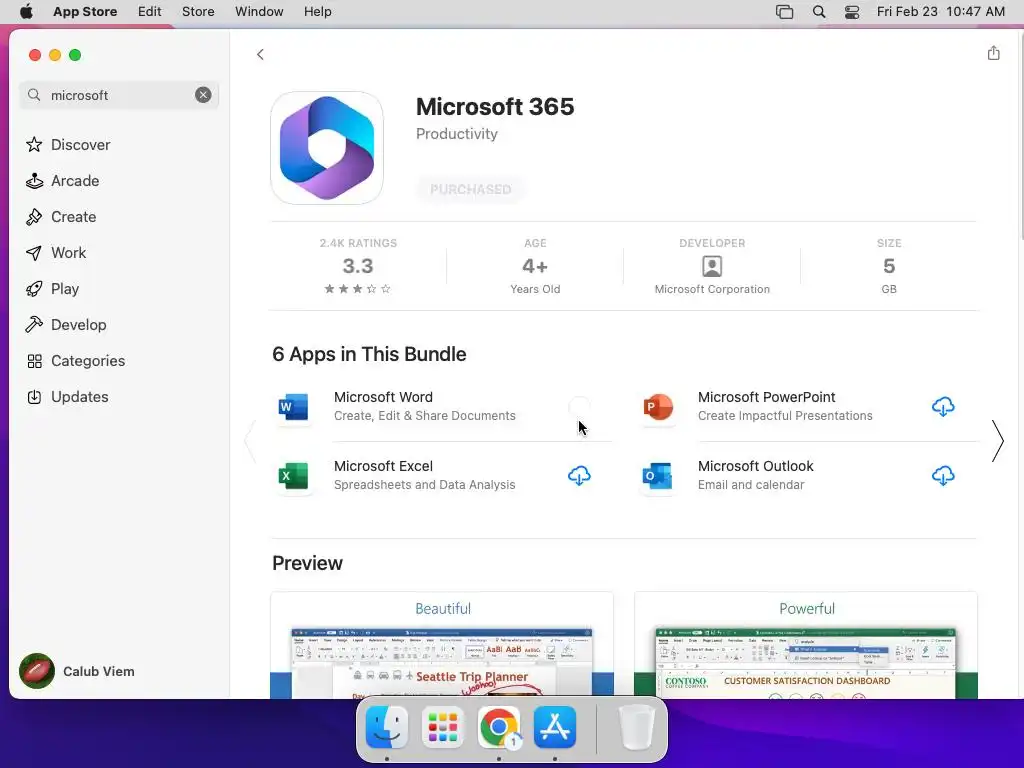Click the date and time
Screen dimensions: 1024x768
[x=940, y=11]
